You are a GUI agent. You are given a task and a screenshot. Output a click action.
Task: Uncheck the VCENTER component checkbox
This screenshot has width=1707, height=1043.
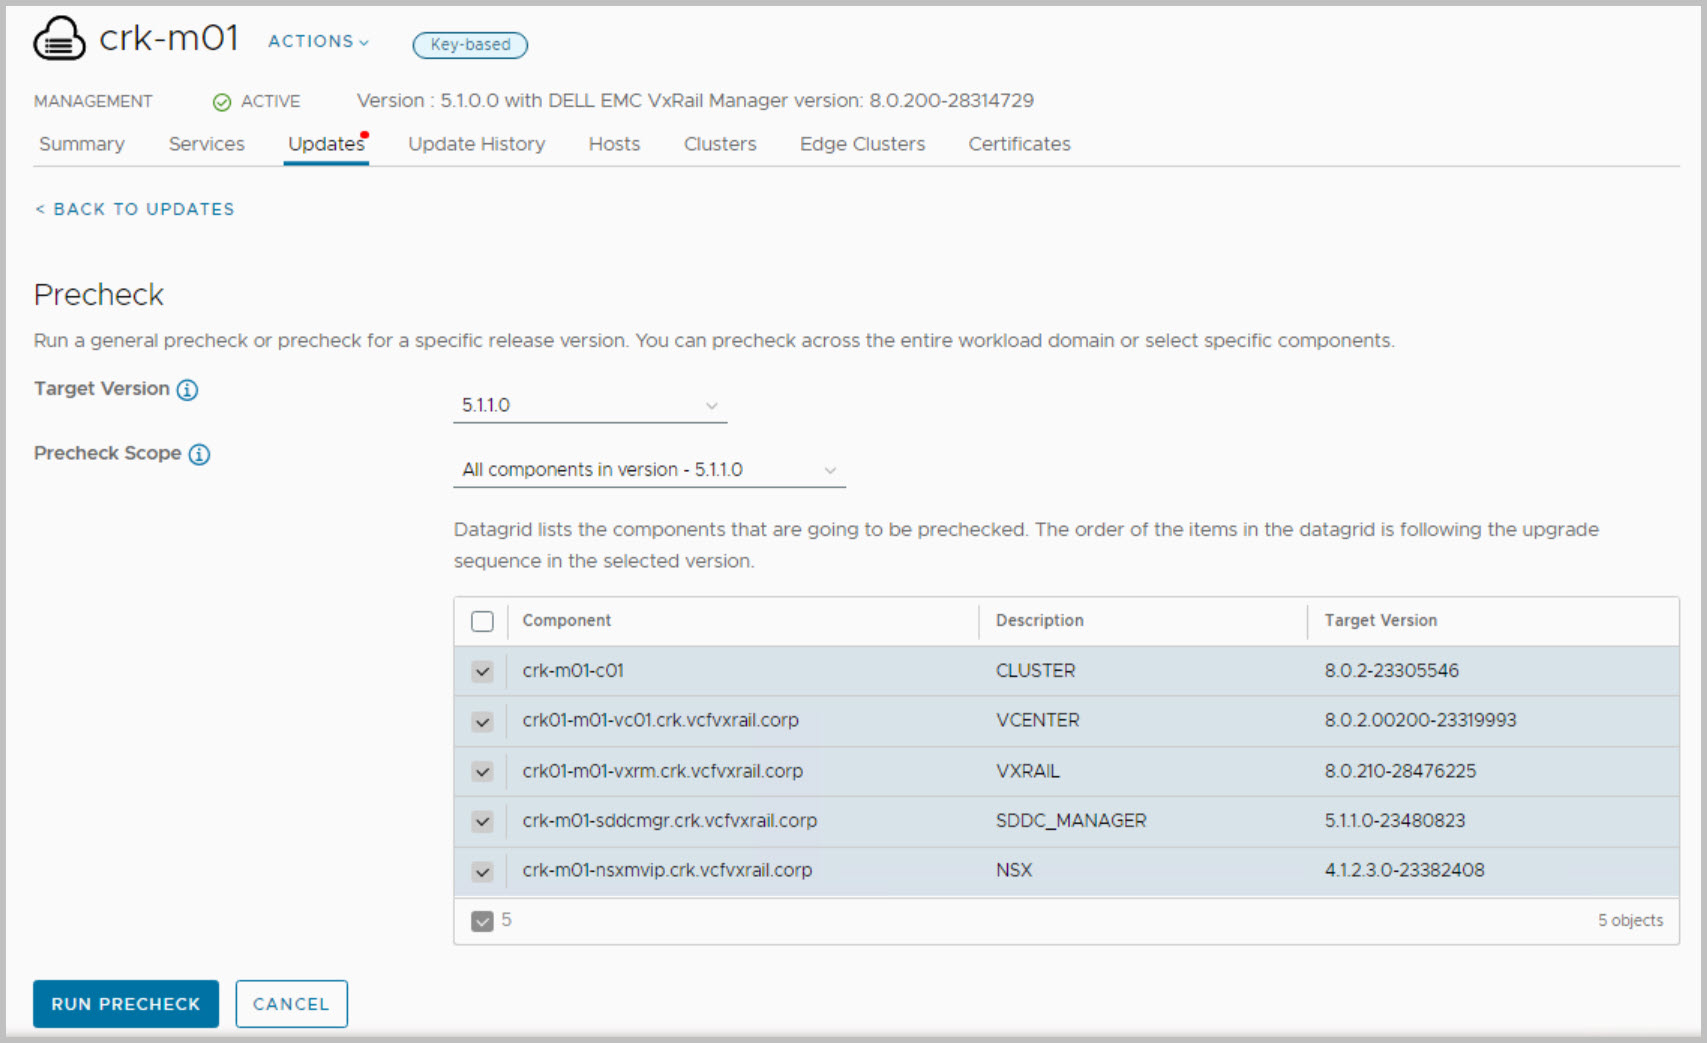tap(482, 721)
